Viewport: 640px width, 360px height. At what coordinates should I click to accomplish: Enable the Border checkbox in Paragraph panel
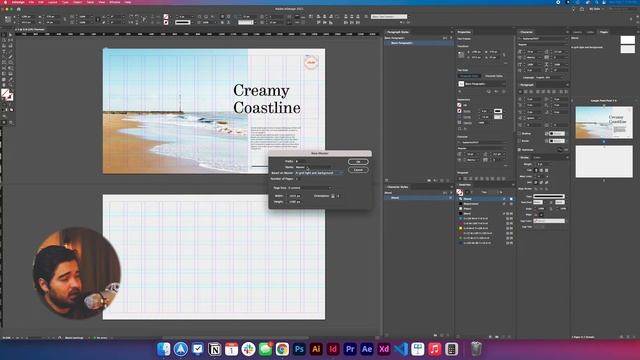click(519, 141)
